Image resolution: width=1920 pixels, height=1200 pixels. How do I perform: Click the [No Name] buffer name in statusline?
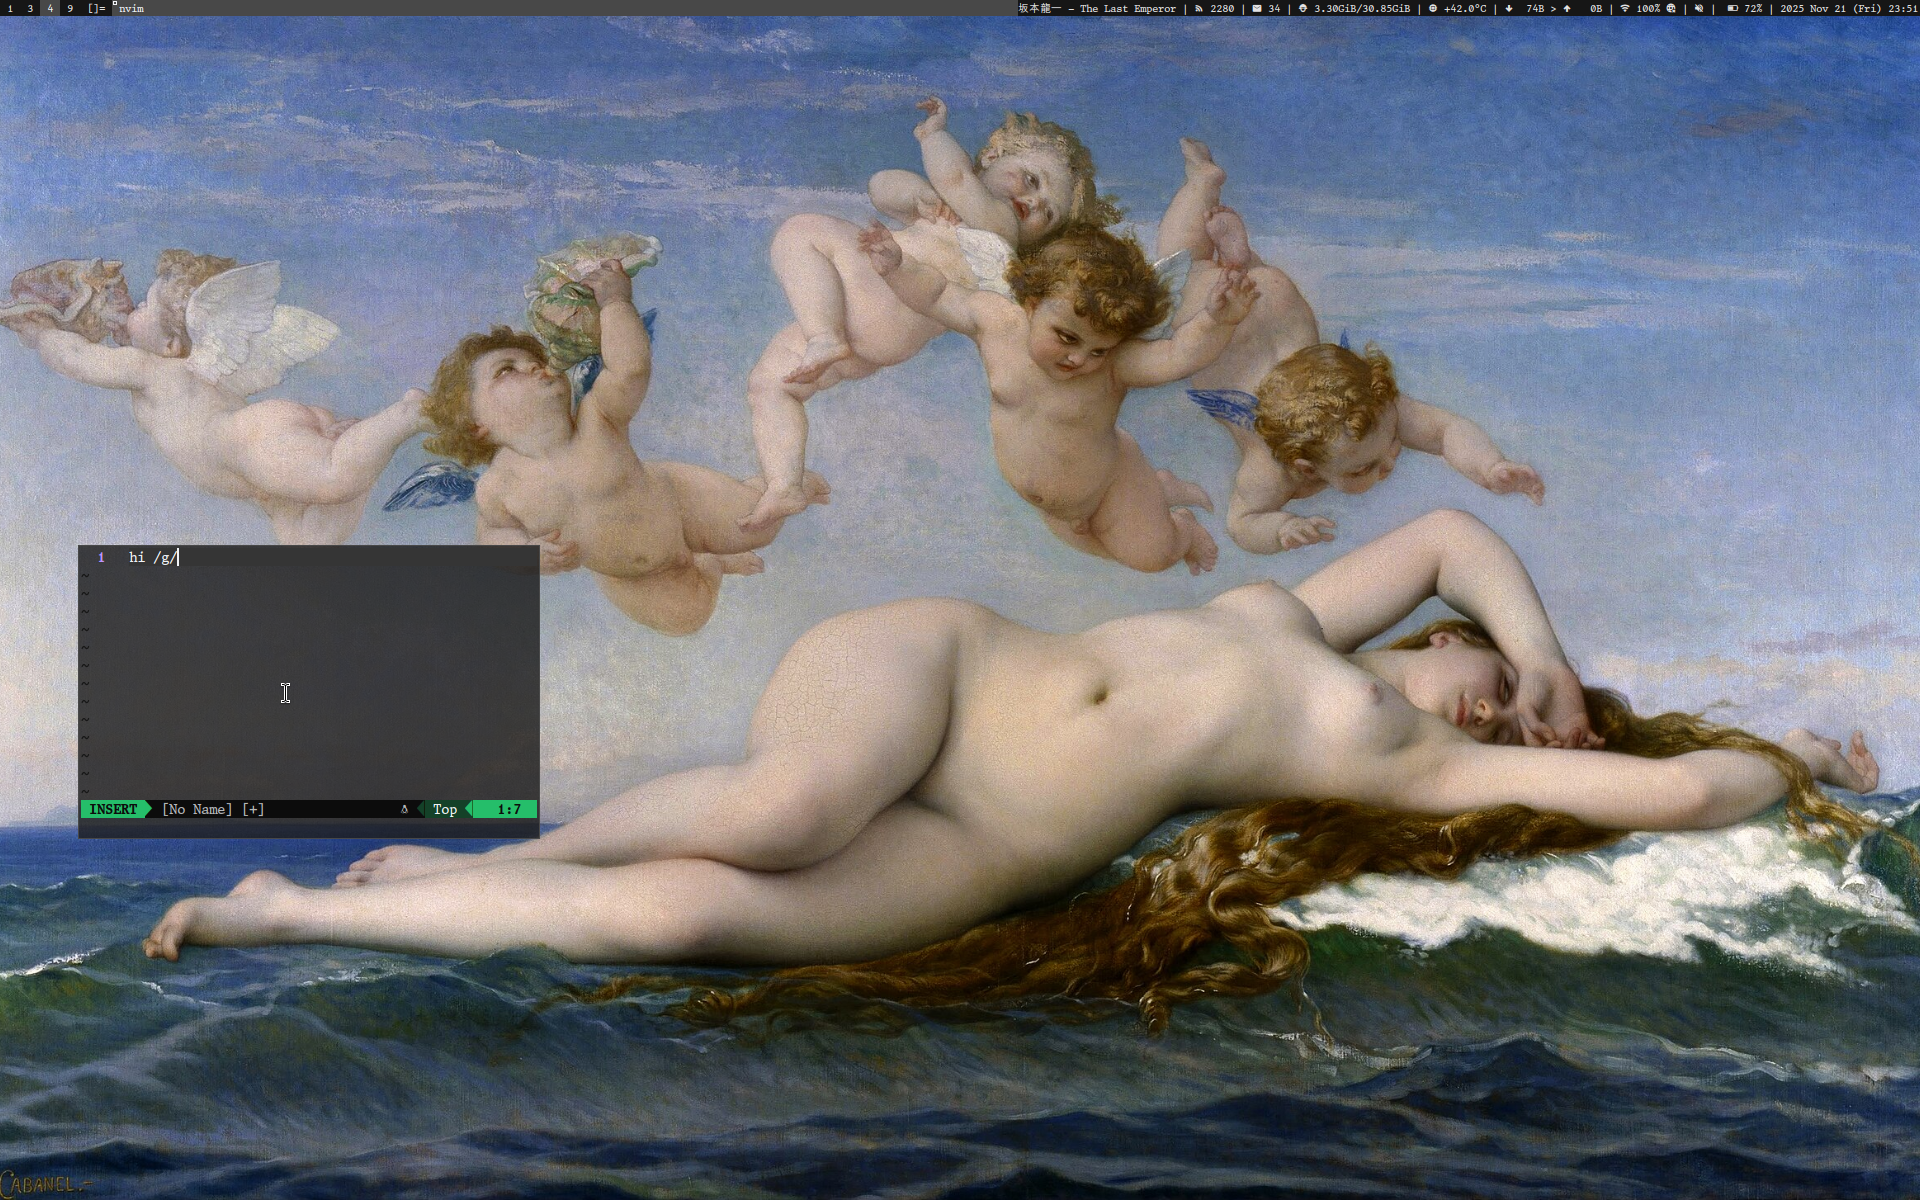[197, 809]
